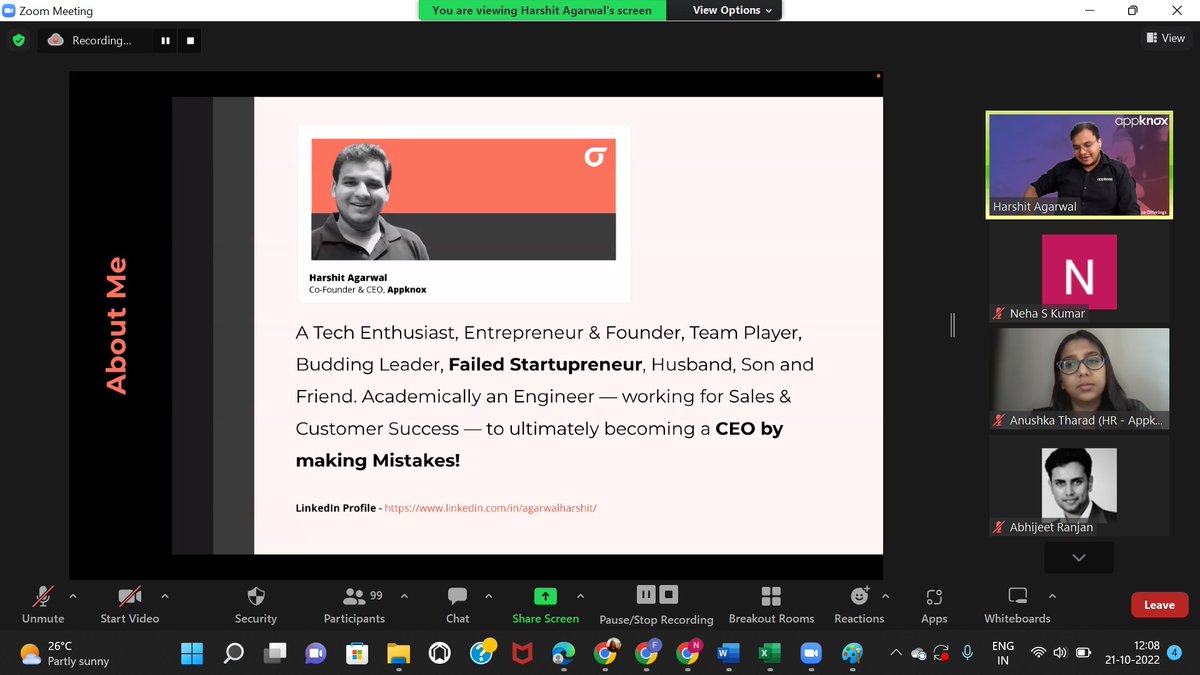
Task: Pause recording from the top recording bar
Action: 165,40
